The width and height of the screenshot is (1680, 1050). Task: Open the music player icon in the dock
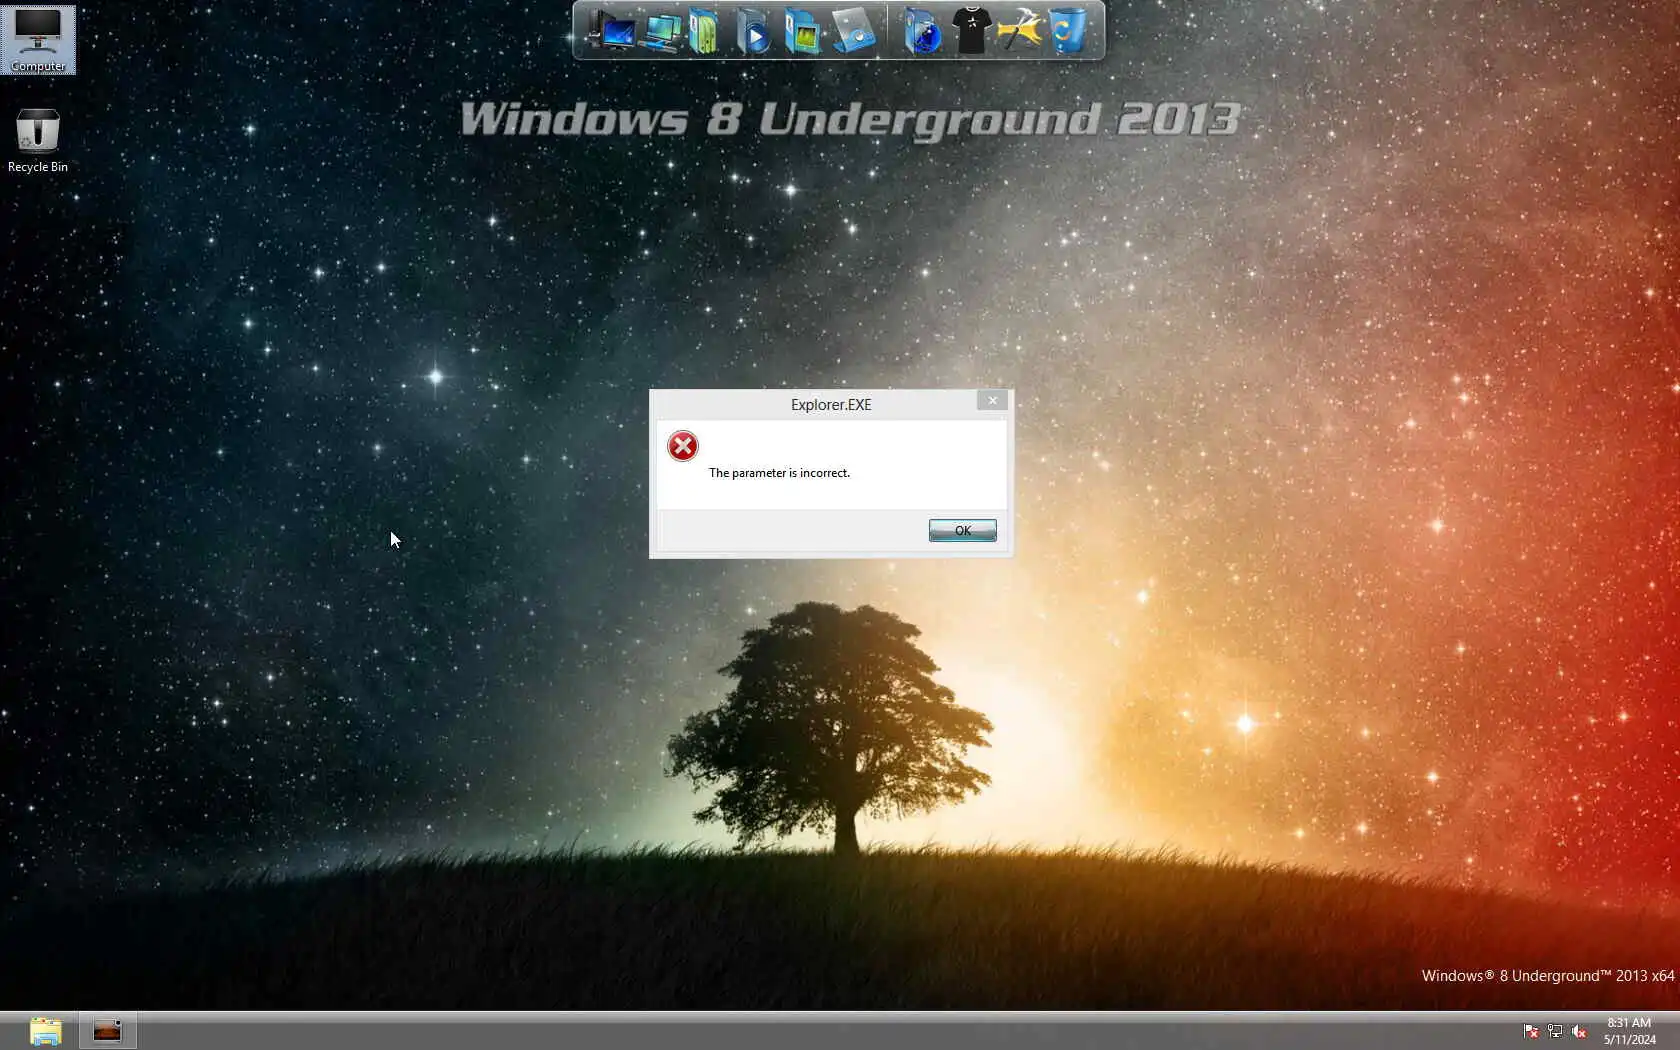tap(854, 30)
